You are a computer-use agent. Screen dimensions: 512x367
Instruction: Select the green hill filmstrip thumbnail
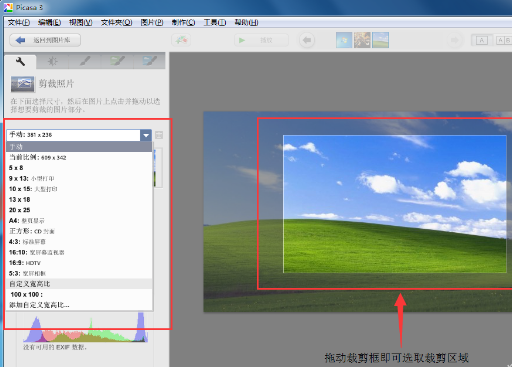coord(380,40)
